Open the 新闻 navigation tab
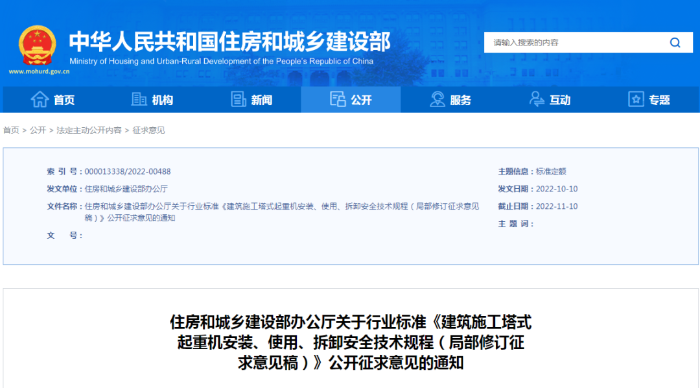The height and width of the screenshot is (388, 700). click(252, 100)
